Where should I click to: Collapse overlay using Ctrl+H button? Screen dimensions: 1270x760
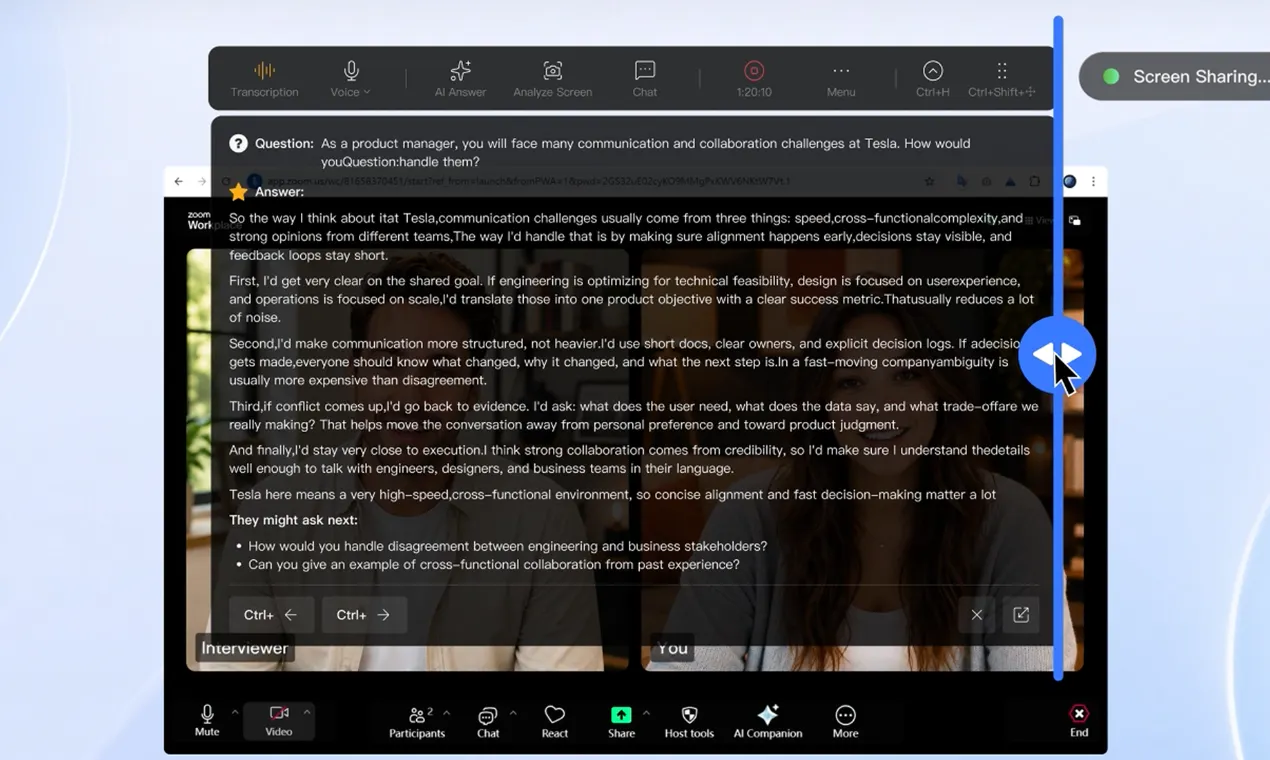pos(933,78)
